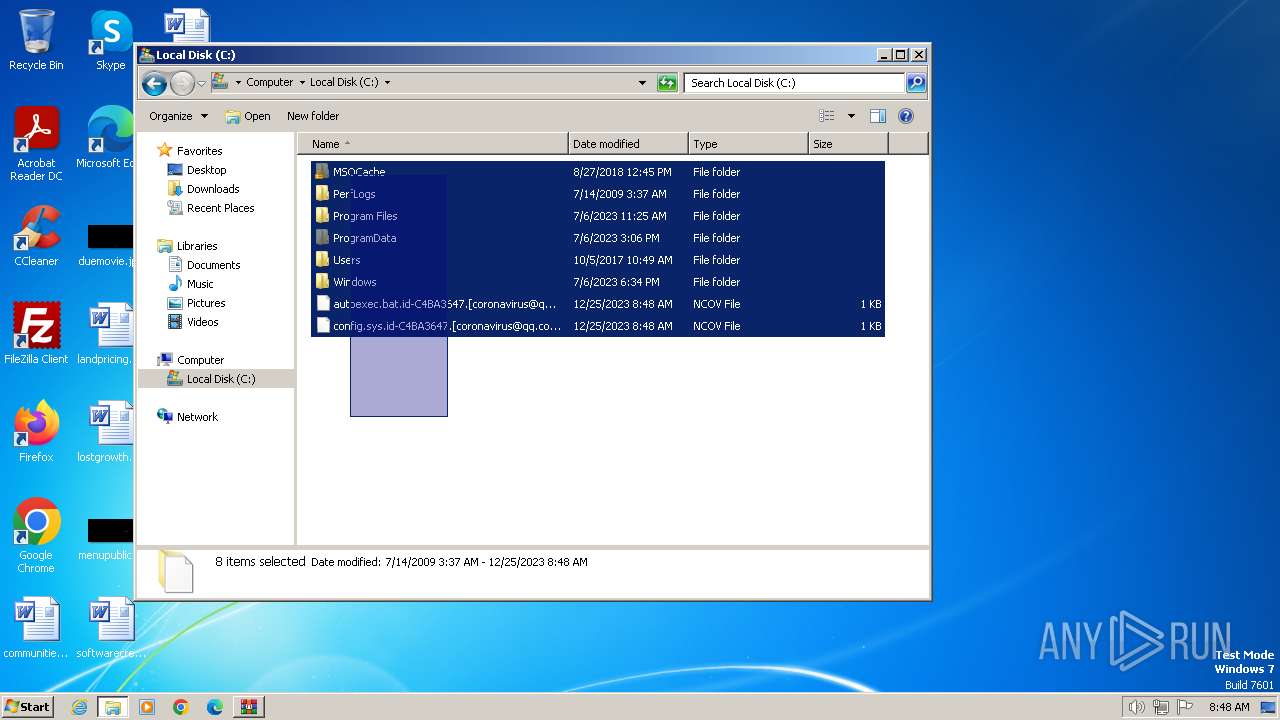Open the landpricing Word document icon

pyautogui.click(x=105, y=334)
